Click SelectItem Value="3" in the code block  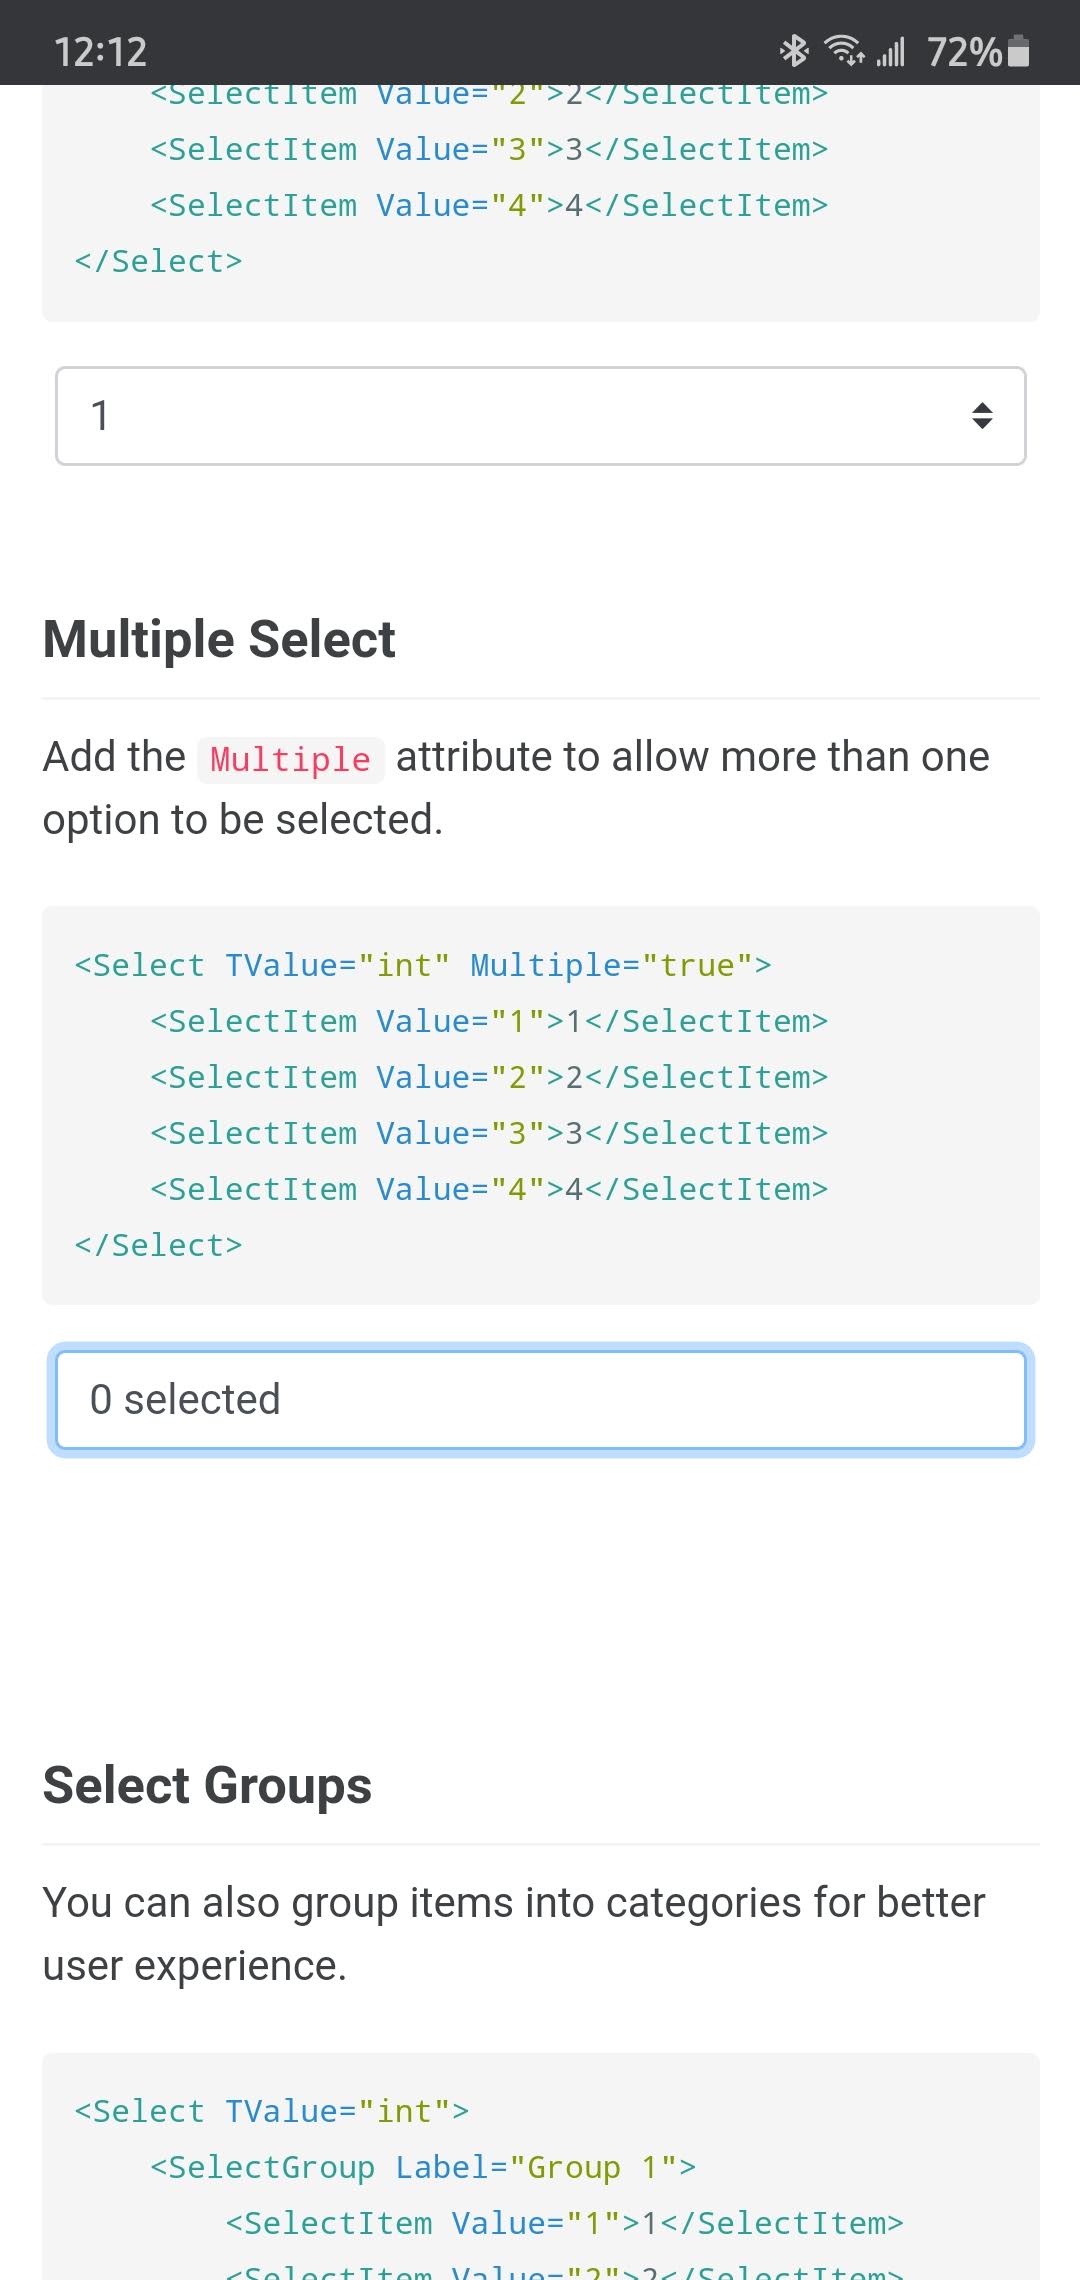[490, 1132]
